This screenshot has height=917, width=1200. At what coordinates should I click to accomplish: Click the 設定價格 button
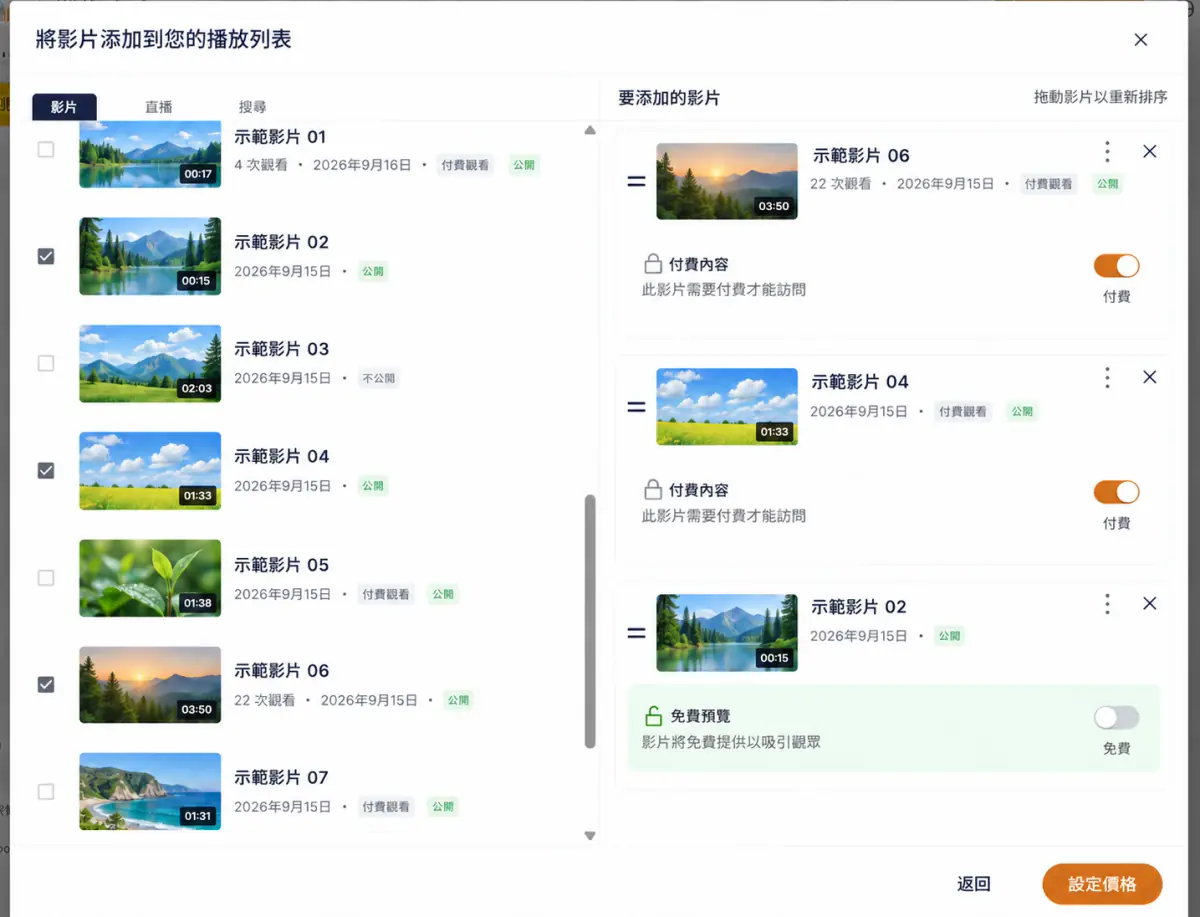[1102, 884]
